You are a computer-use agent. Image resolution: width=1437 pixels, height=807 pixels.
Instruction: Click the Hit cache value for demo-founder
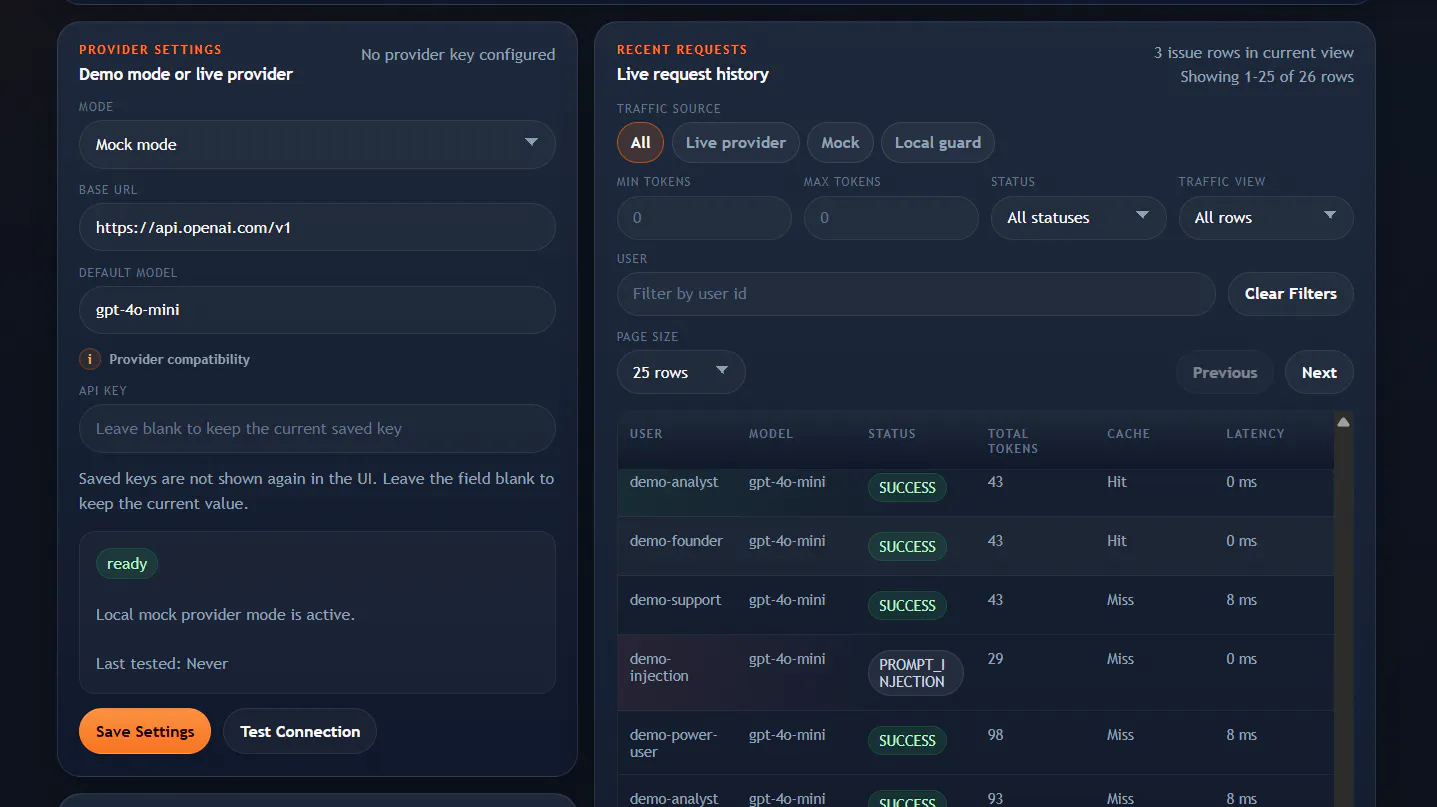1117,541
